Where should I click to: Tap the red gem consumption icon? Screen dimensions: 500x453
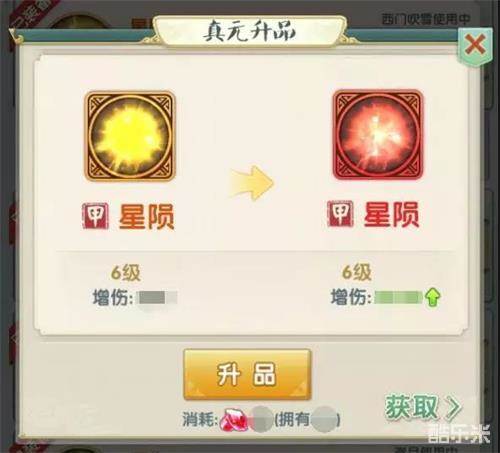[233, 420]
